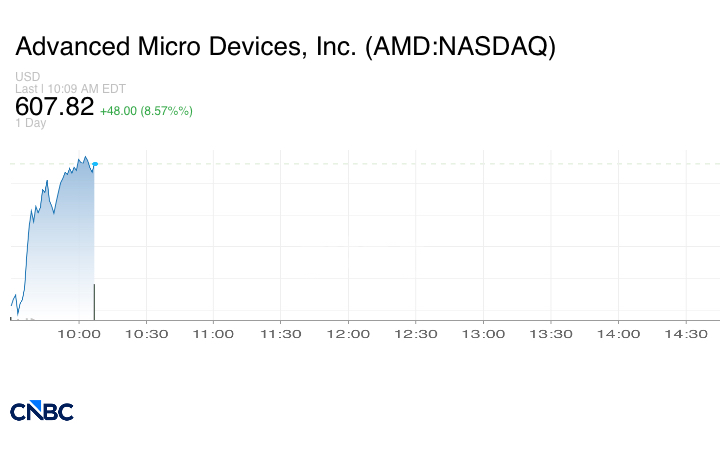Click the 14:00 time axis label
720x450 pixels.
(618, 334)
